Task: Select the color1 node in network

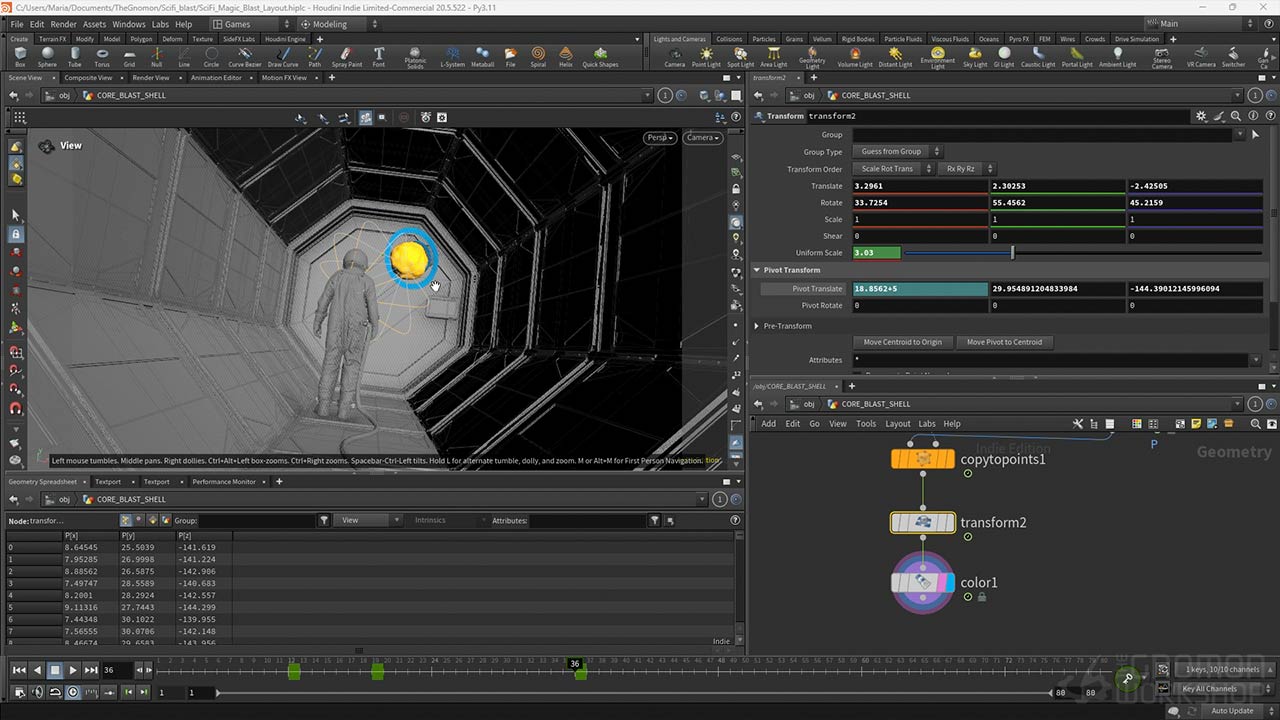Action: point(922,582)
